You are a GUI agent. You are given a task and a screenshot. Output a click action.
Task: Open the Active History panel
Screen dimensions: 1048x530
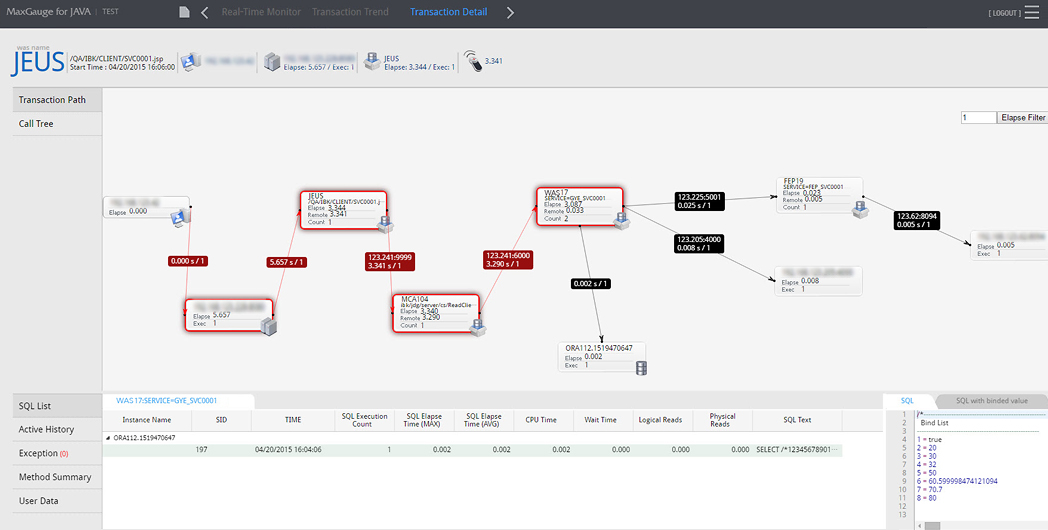[x=57, y=430]
